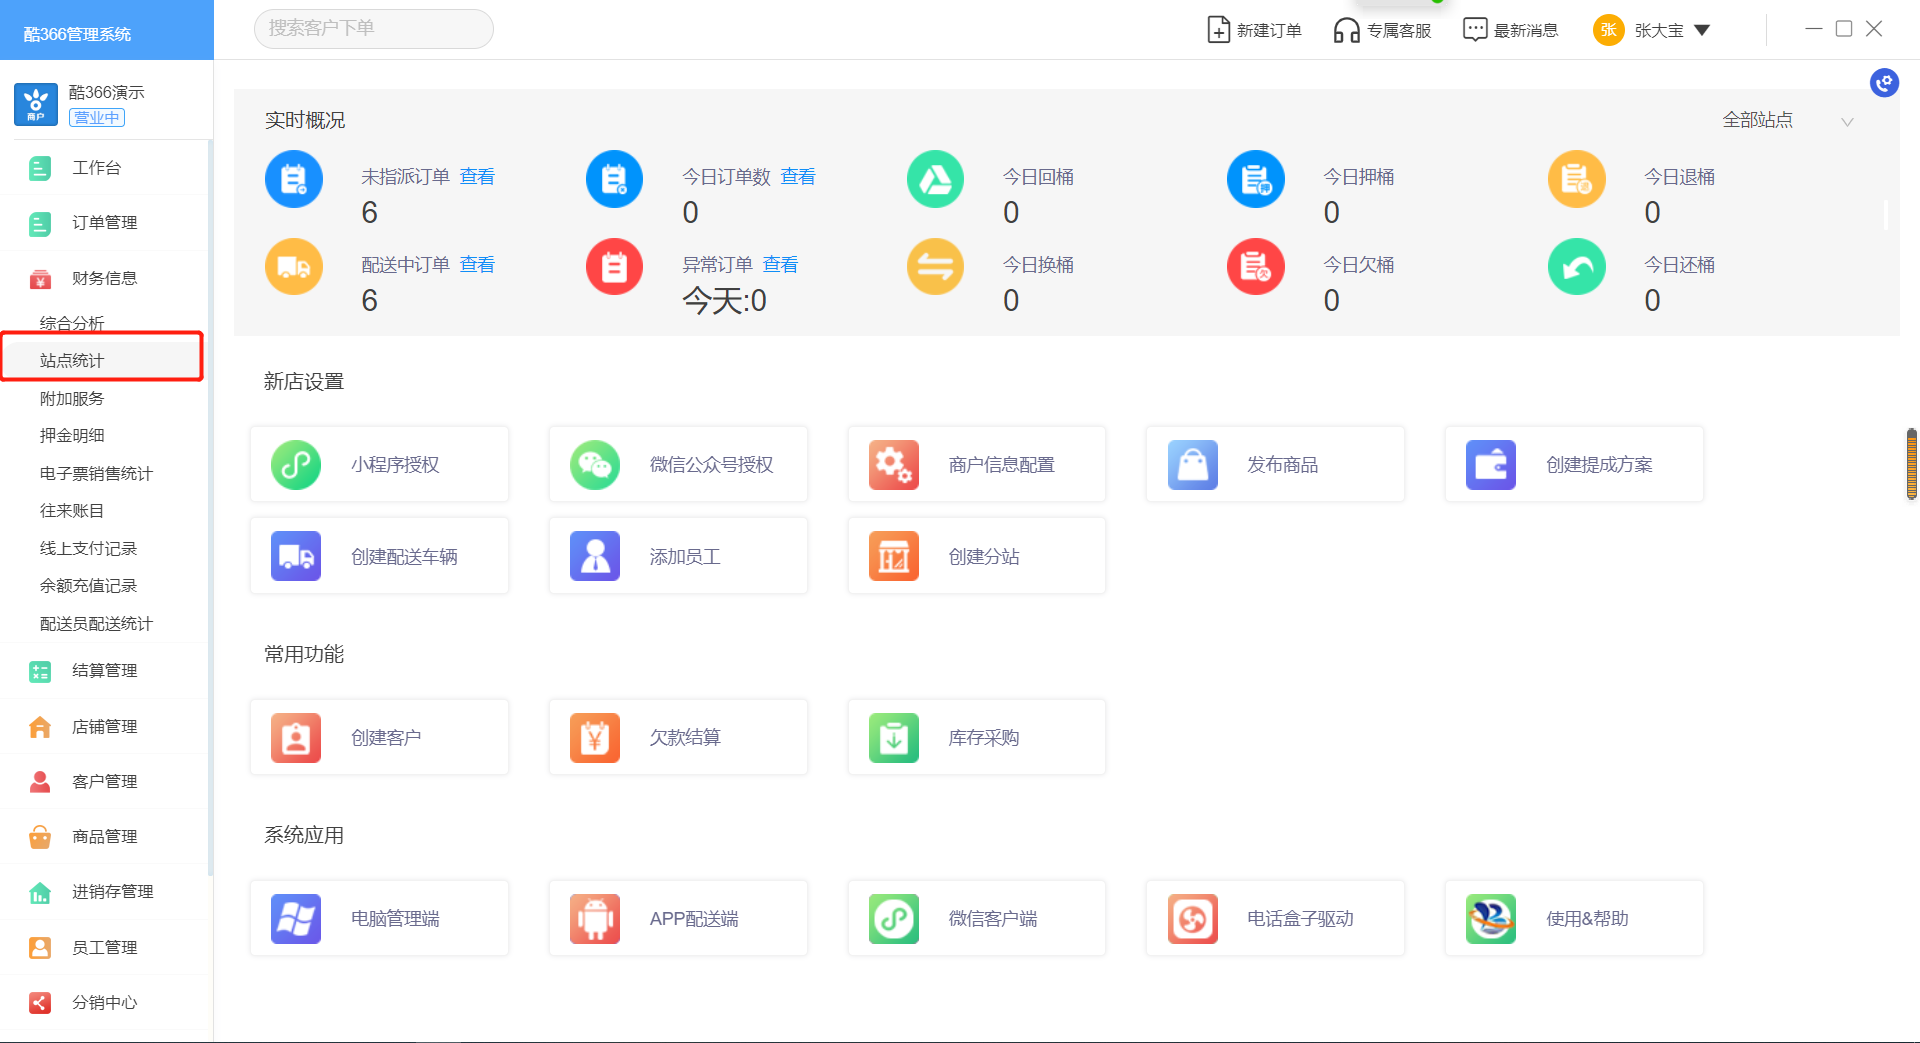Open 发布商品 shopping bag icon

click(x=1192, y=465)
